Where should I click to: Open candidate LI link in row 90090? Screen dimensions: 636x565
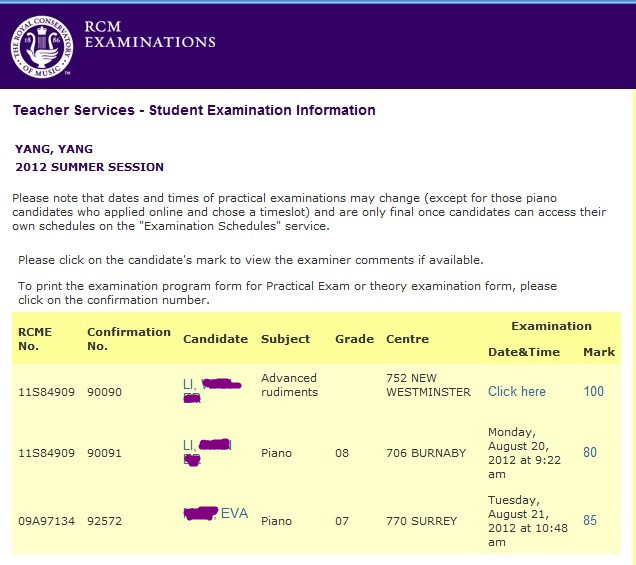(x=212, y=390)
